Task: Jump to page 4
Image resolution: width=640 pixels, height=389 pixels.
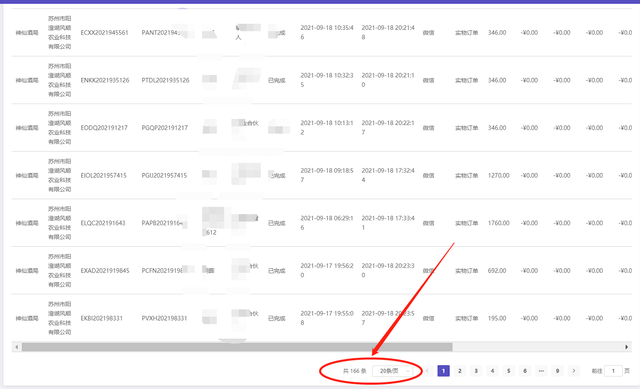Action: 492,371
